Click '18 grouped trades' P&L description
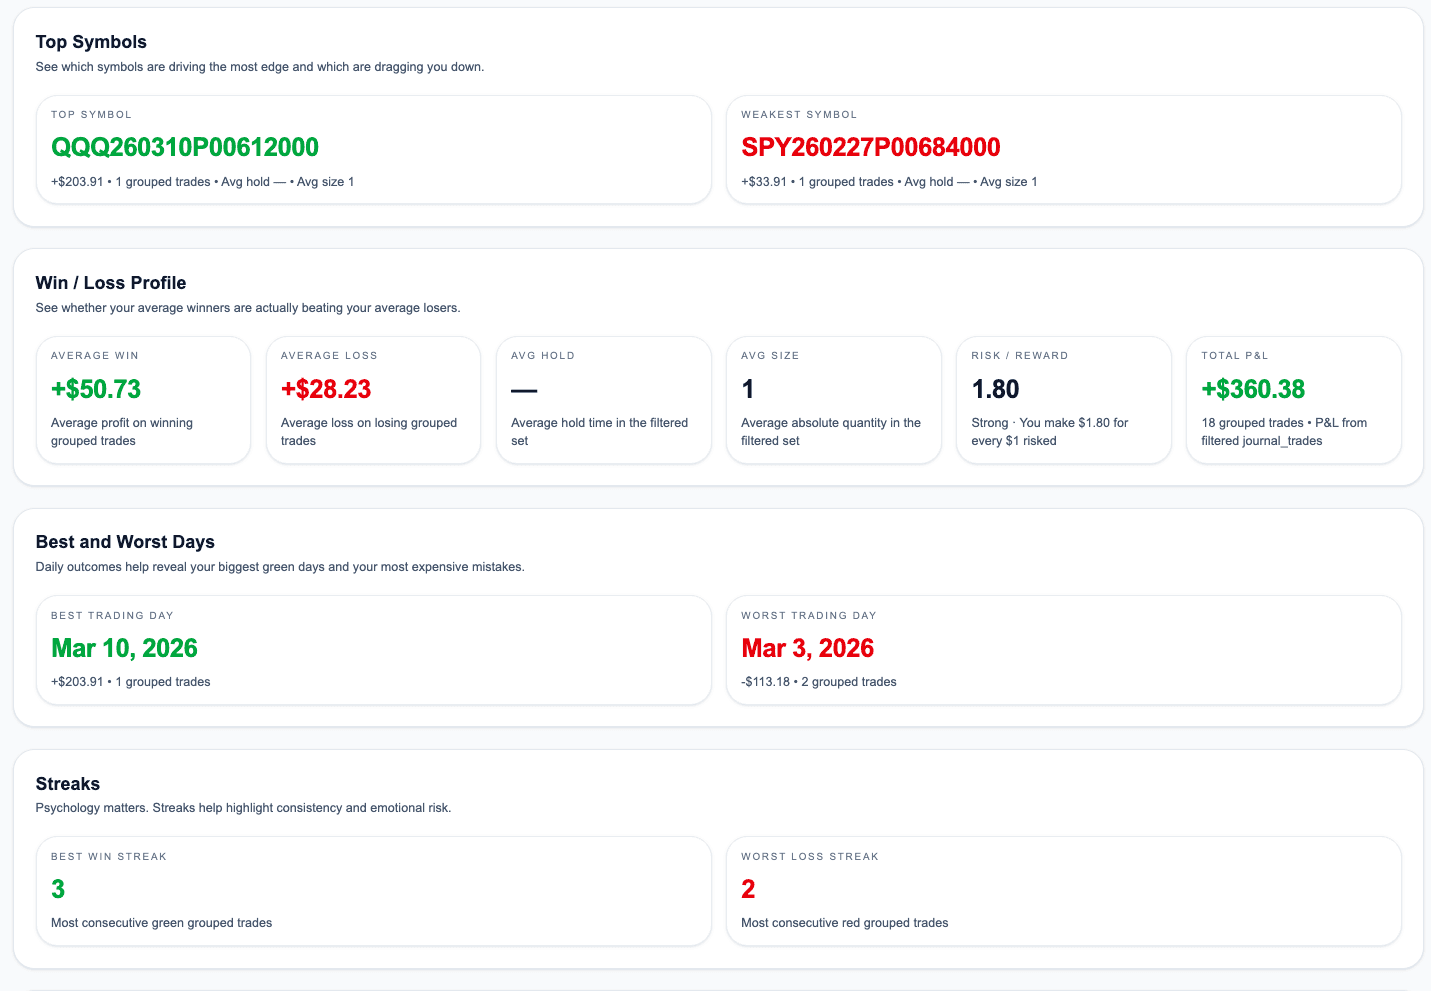Viewport: 1431px width, 991px height. [x=1284, y=432]
